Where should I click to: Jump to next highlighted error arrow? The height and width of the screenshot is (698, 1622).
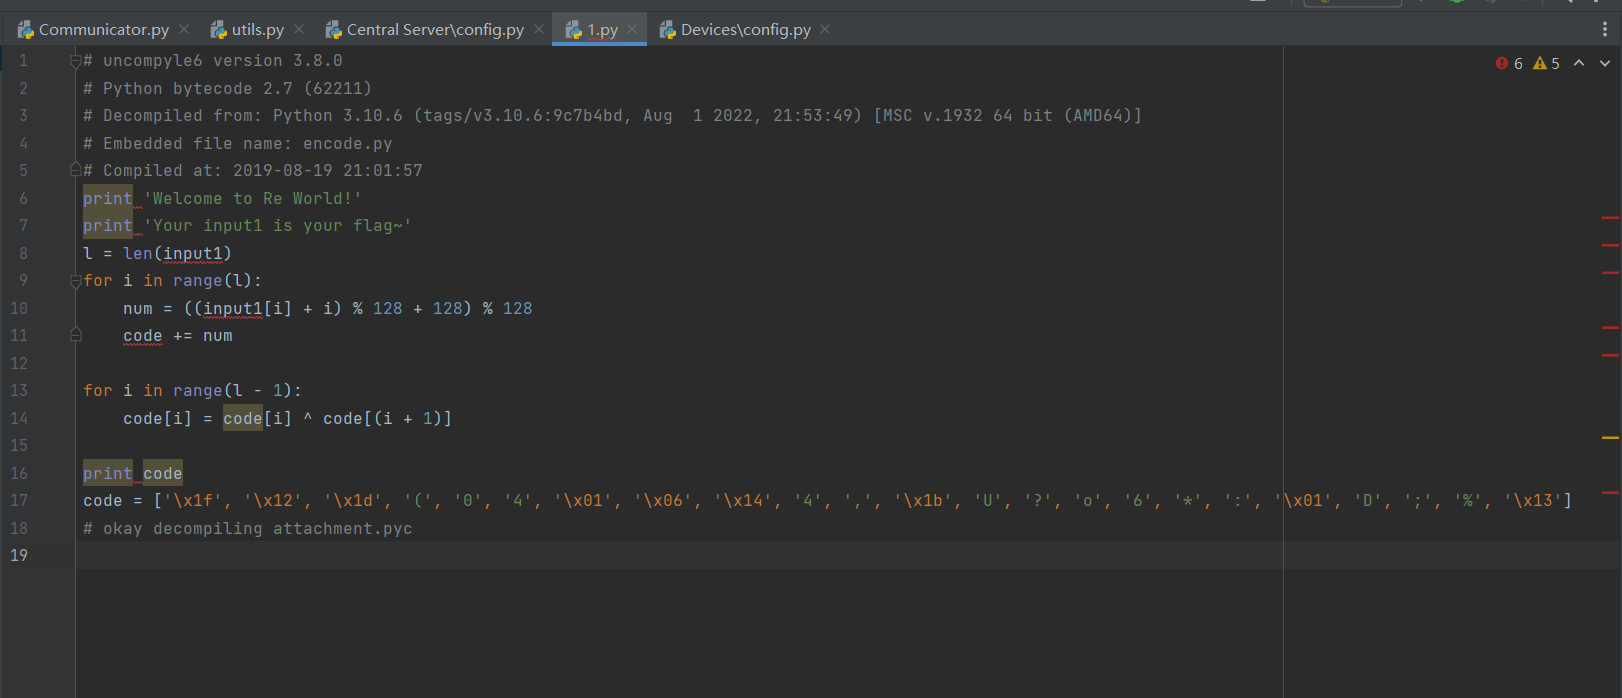(1605, 63)
